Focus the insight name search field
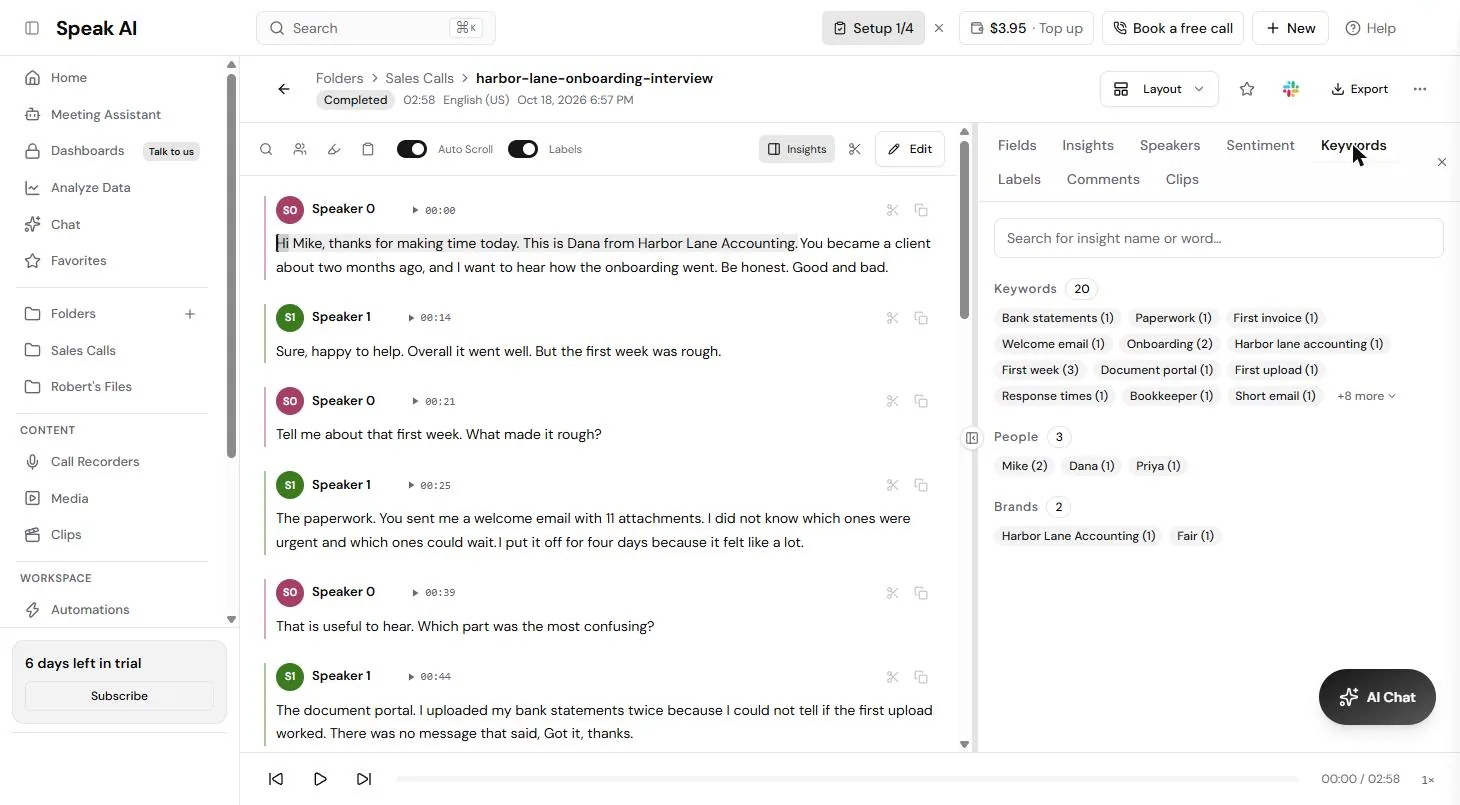 [1218, 238]
